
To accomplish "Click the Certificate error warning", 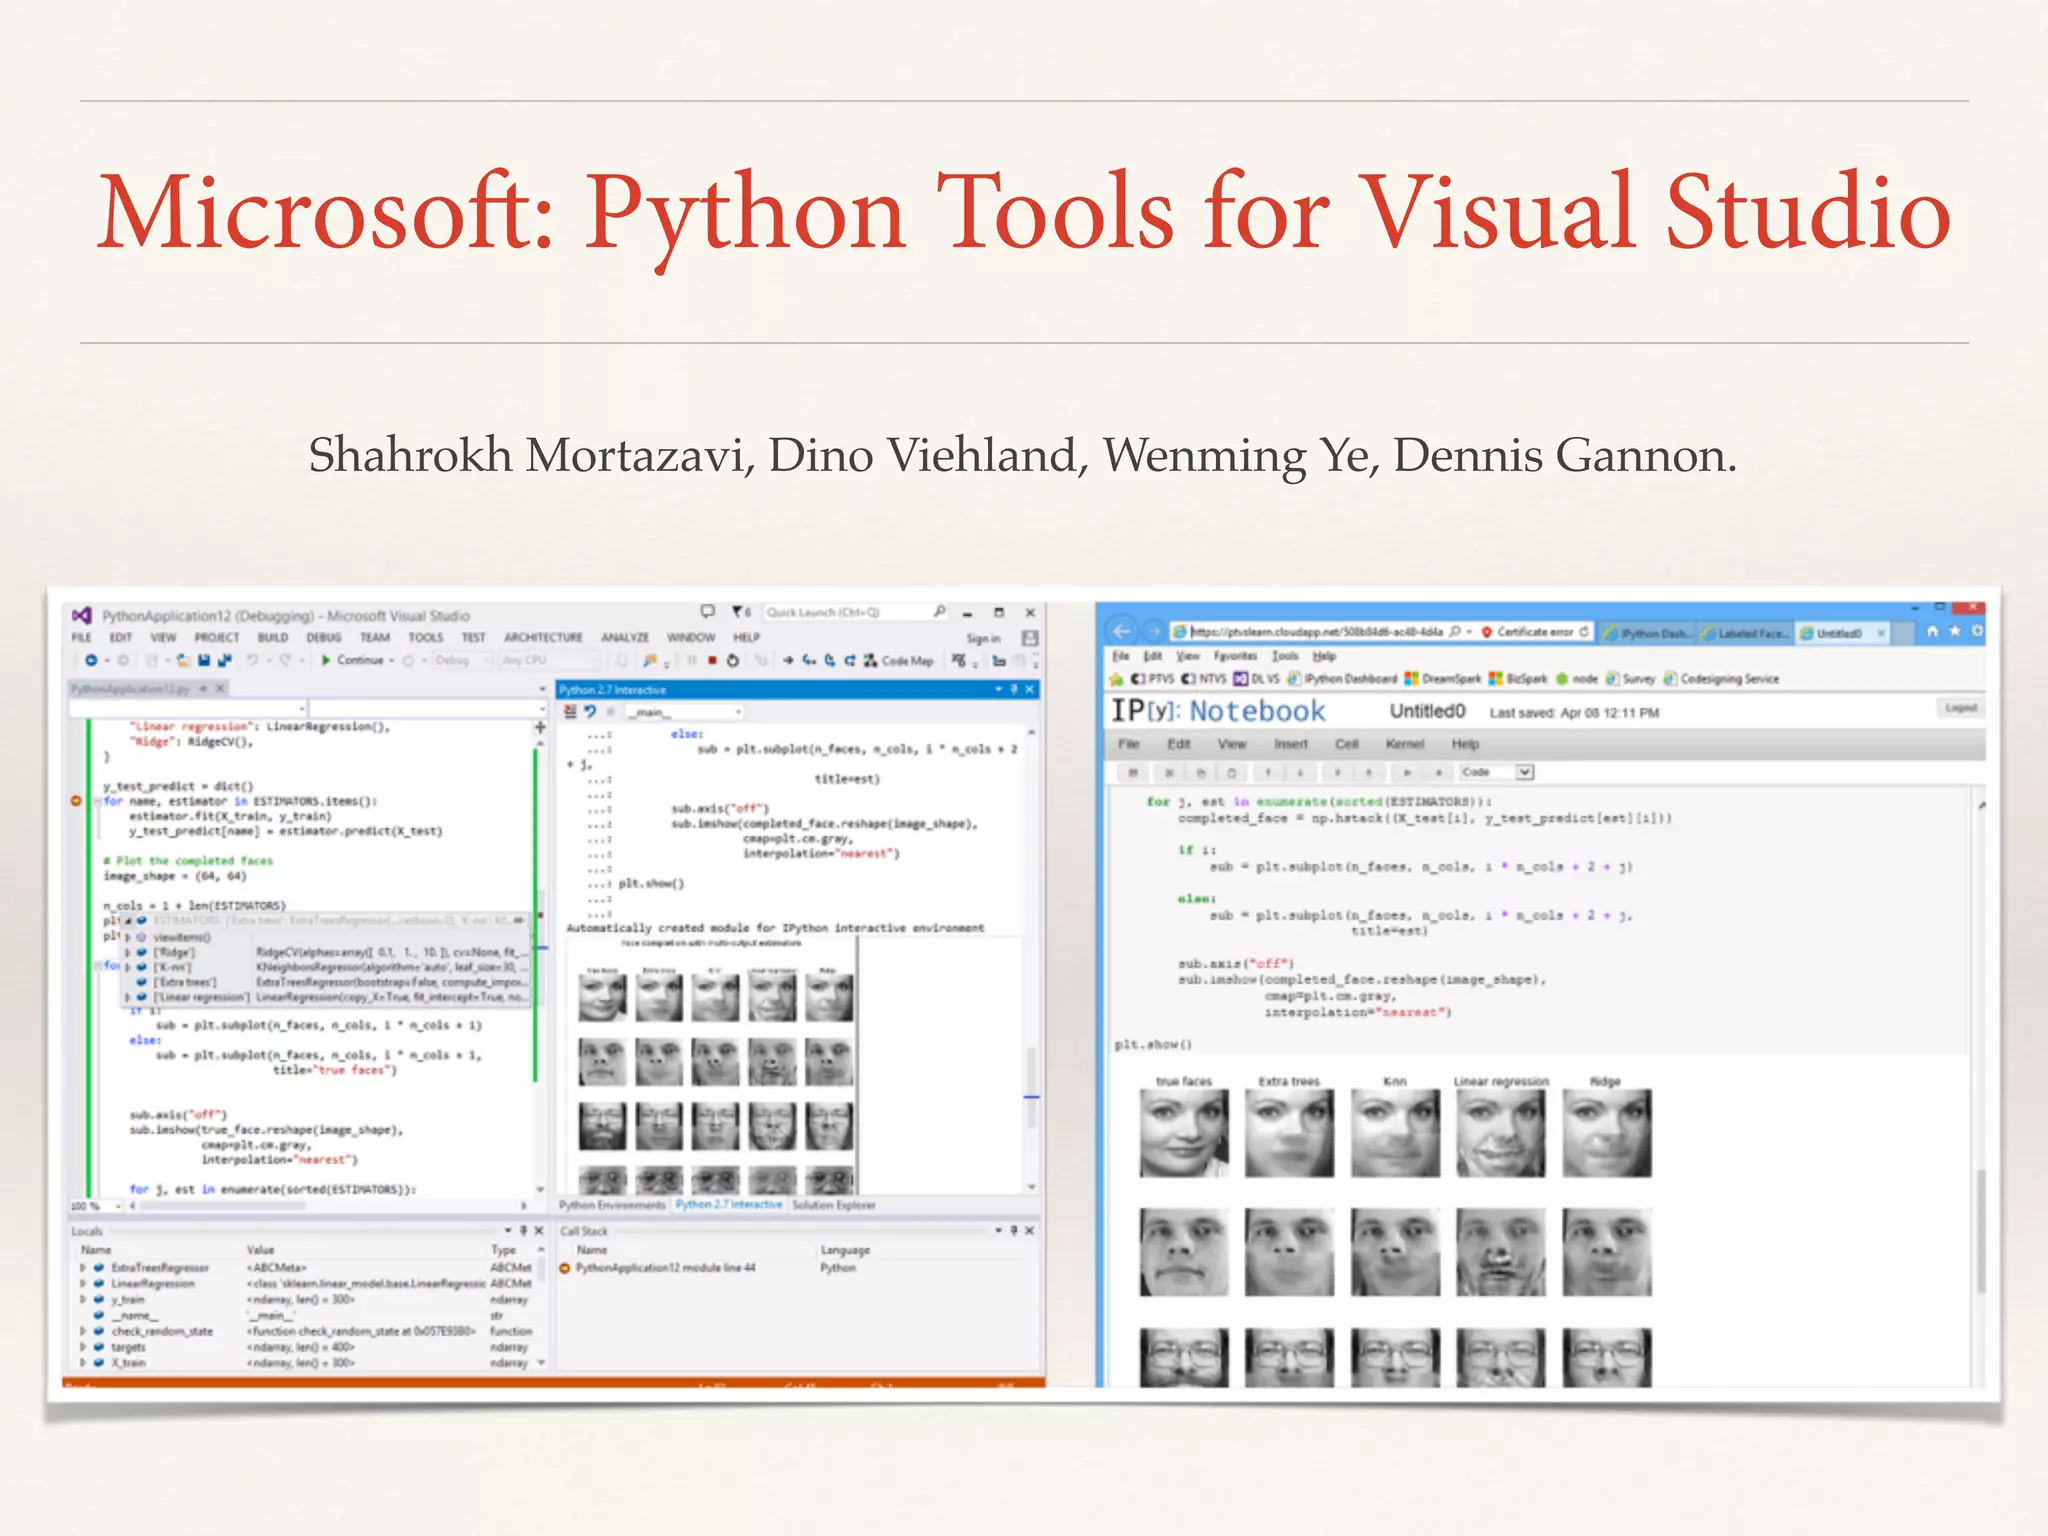I will [x=1527, y=632].
